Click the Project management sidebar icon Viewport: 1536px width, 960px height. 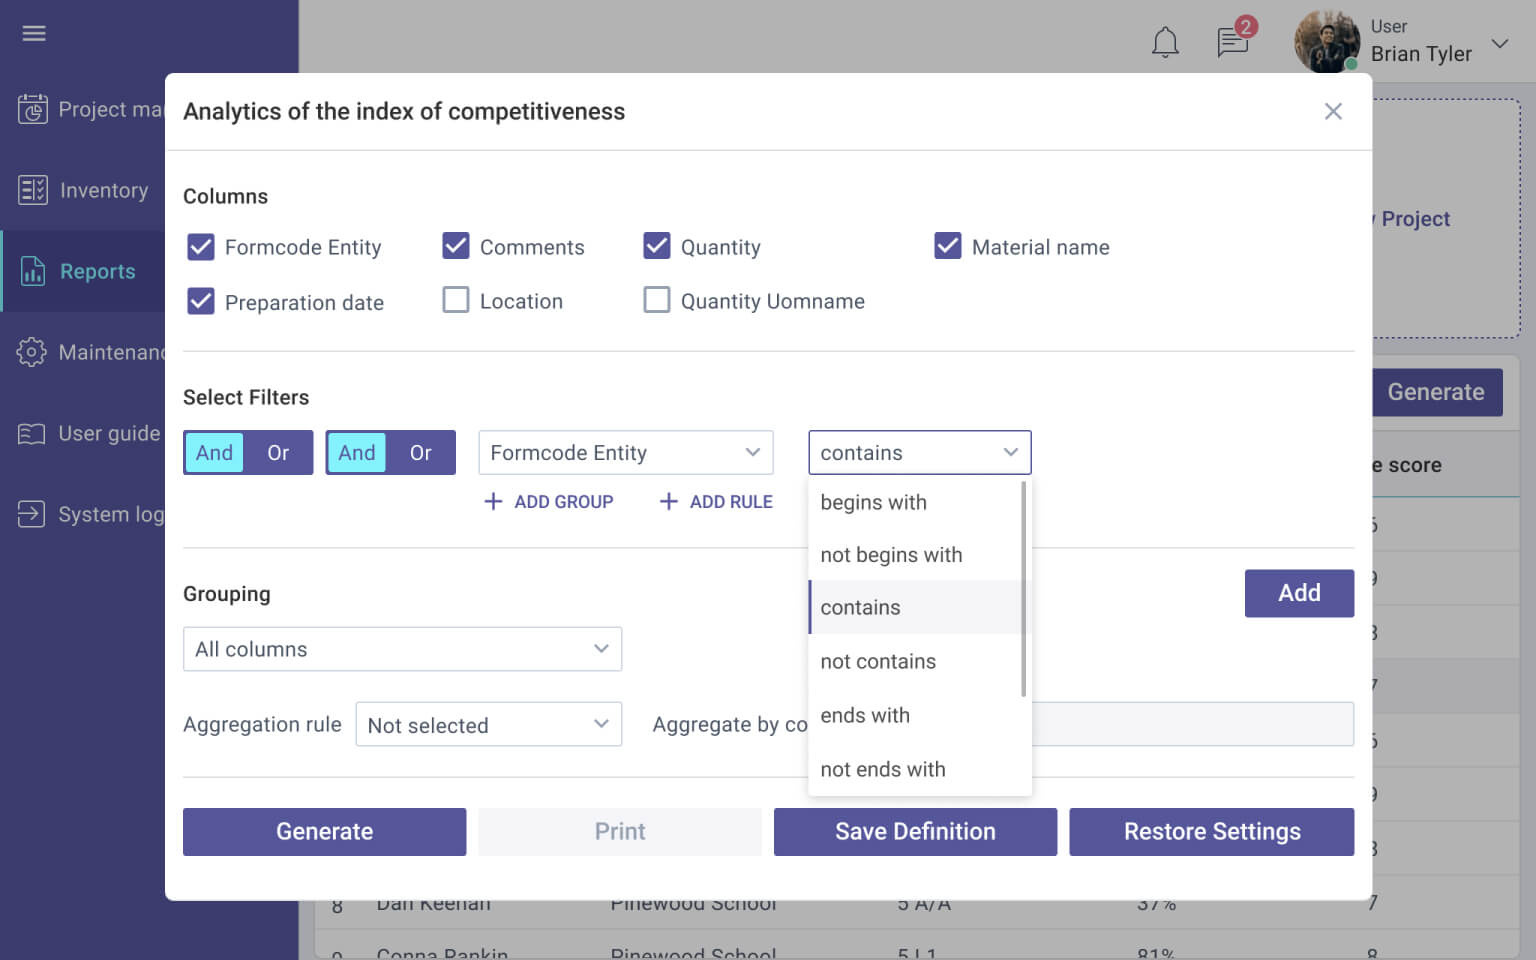[32, 109]
